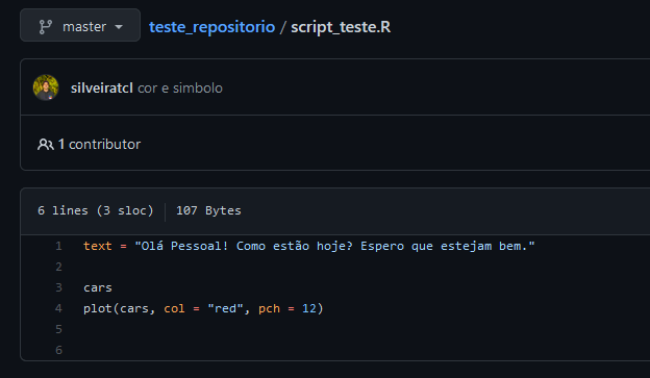Viewport: 650px width, 378px height.
Task: Open silveiratcl's avatar image
Action: (x=46, y=87)
